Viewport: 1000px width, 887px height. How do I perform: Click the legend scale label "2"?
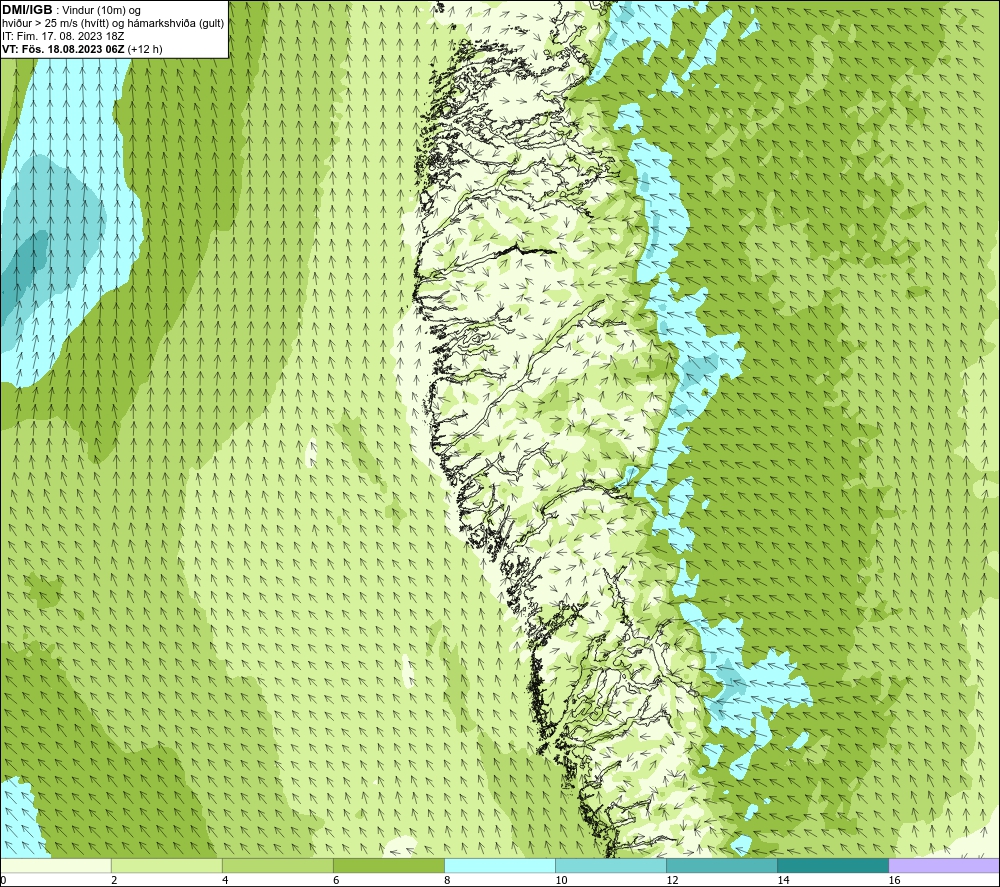click(x=114, y=881)
